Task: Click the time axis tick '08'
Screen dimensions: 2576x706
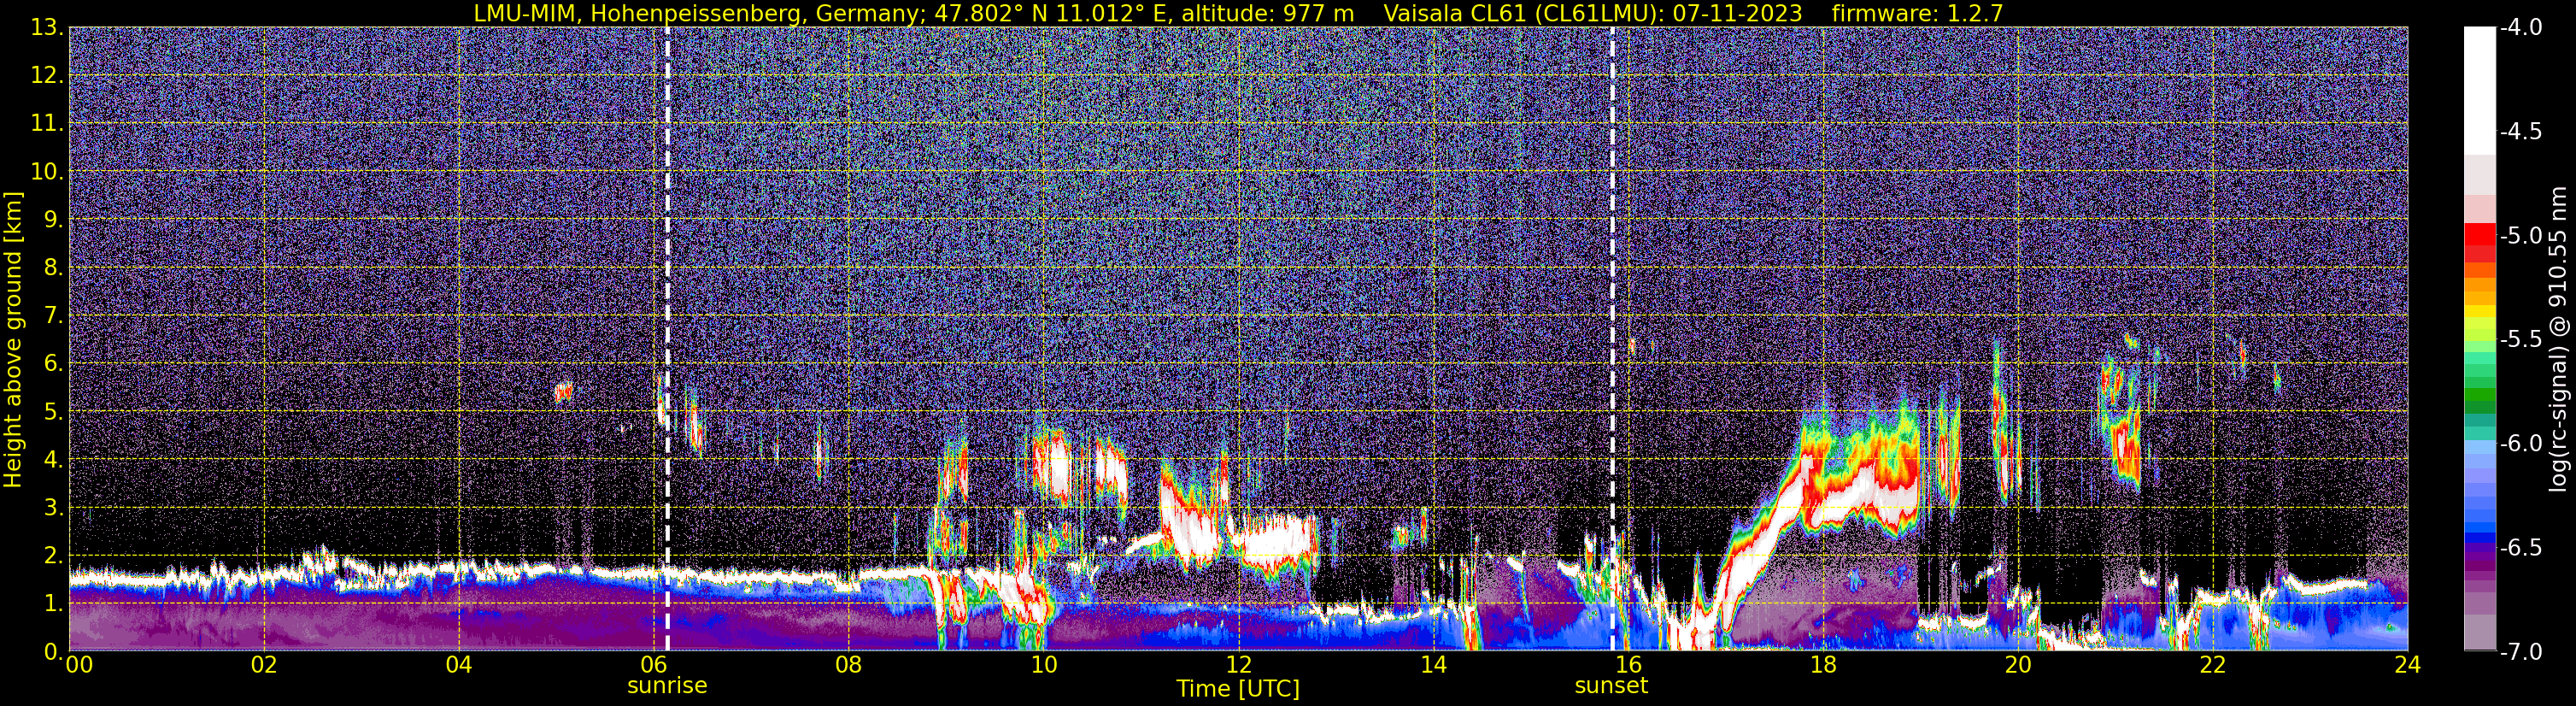Action: (x=848, y=666)
